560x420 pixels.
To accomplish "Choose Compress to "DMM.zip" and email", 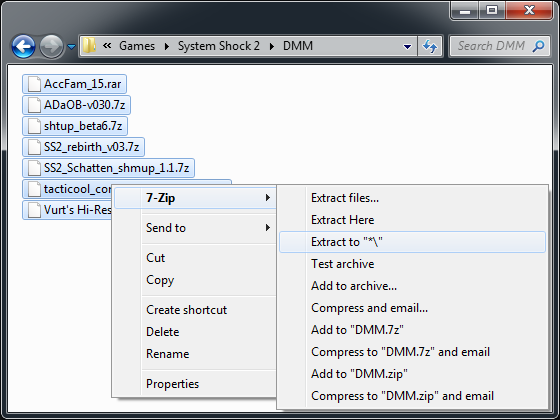I will [x=412, y=396].
